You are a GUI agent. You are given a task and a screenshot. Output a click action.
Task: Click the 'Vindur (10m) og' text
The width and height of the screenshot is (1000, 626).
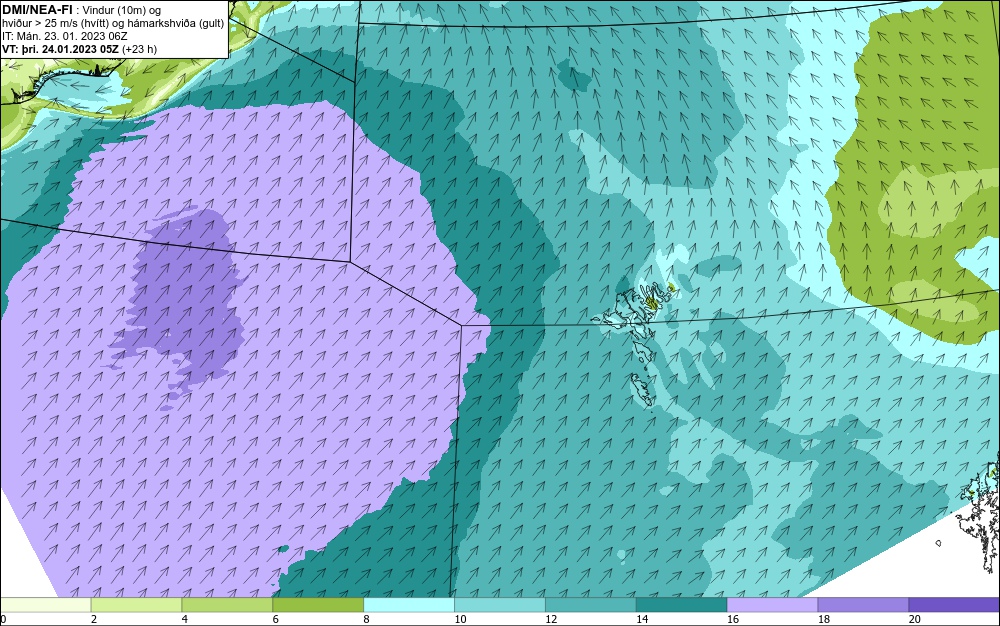pos(122,10)
